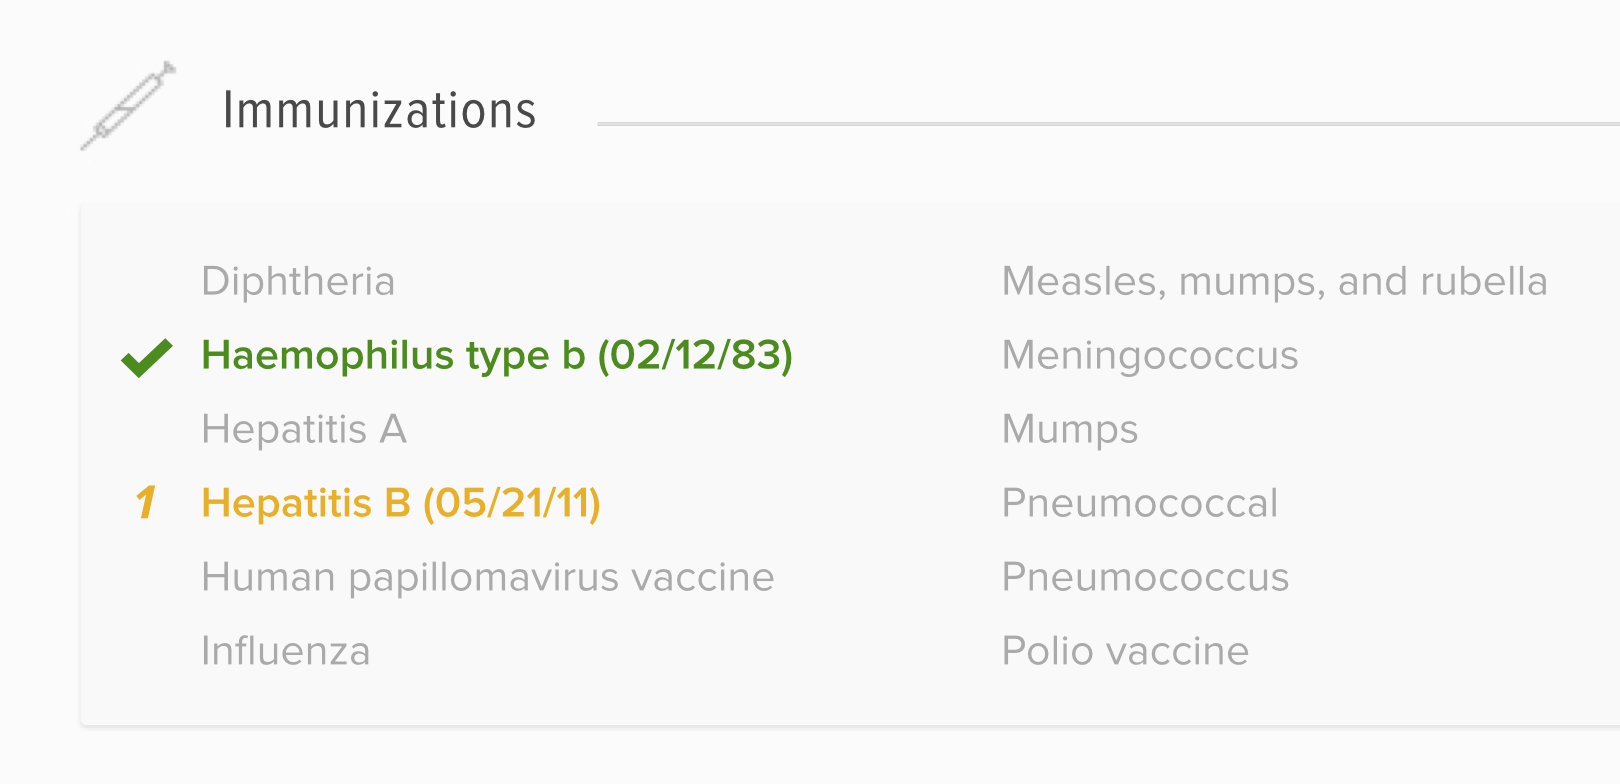Pick the Pneumococcal immunization
The image size is (1620, 784).
pos(1140,504)
